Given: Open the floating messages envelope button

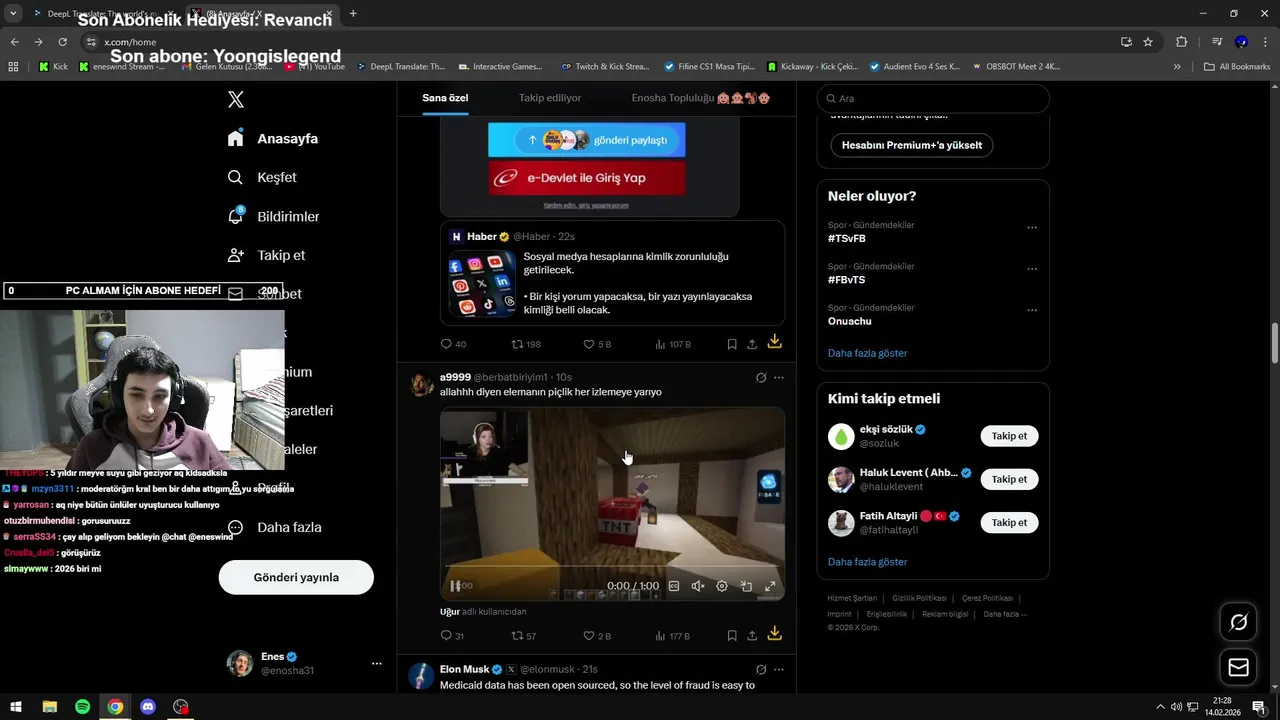Looking at the screenshot, I should click(1238, 667).
